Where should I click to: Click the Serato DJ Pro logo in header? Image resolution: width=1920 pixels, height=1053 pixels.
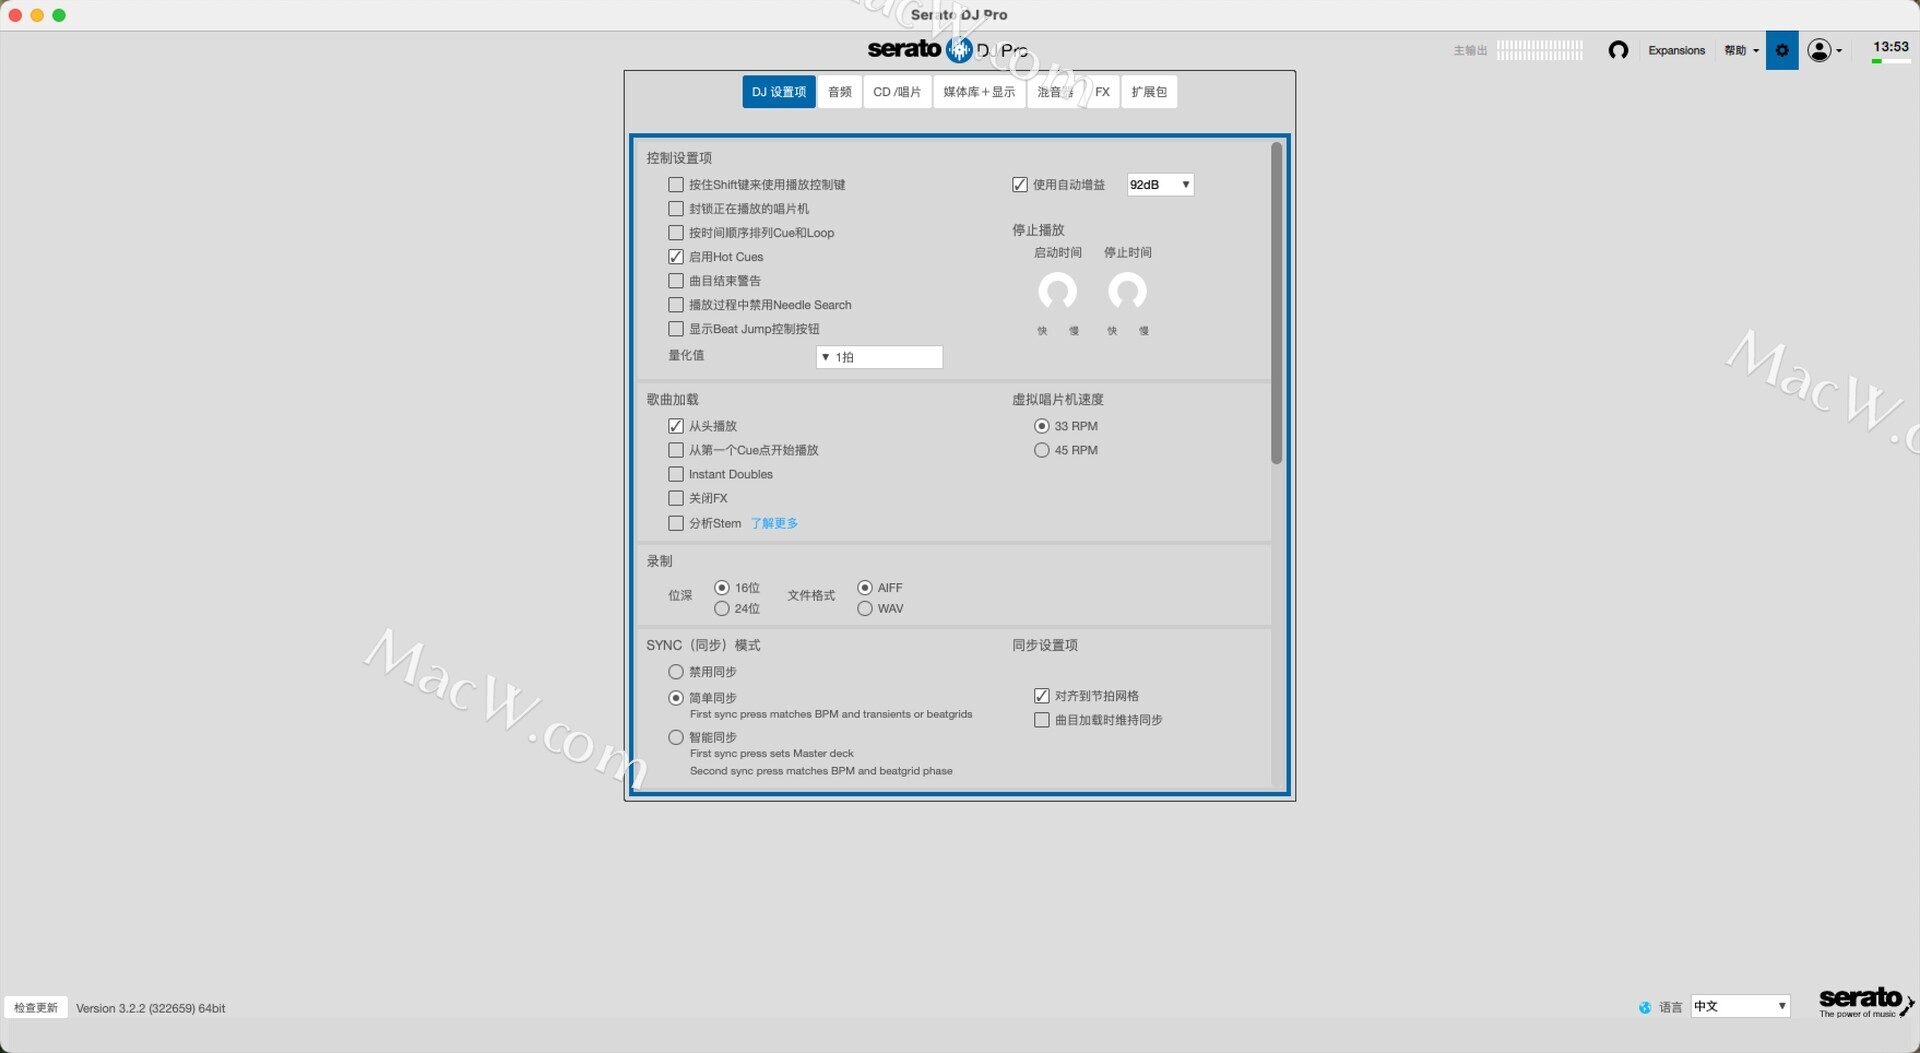click(947, 49)
